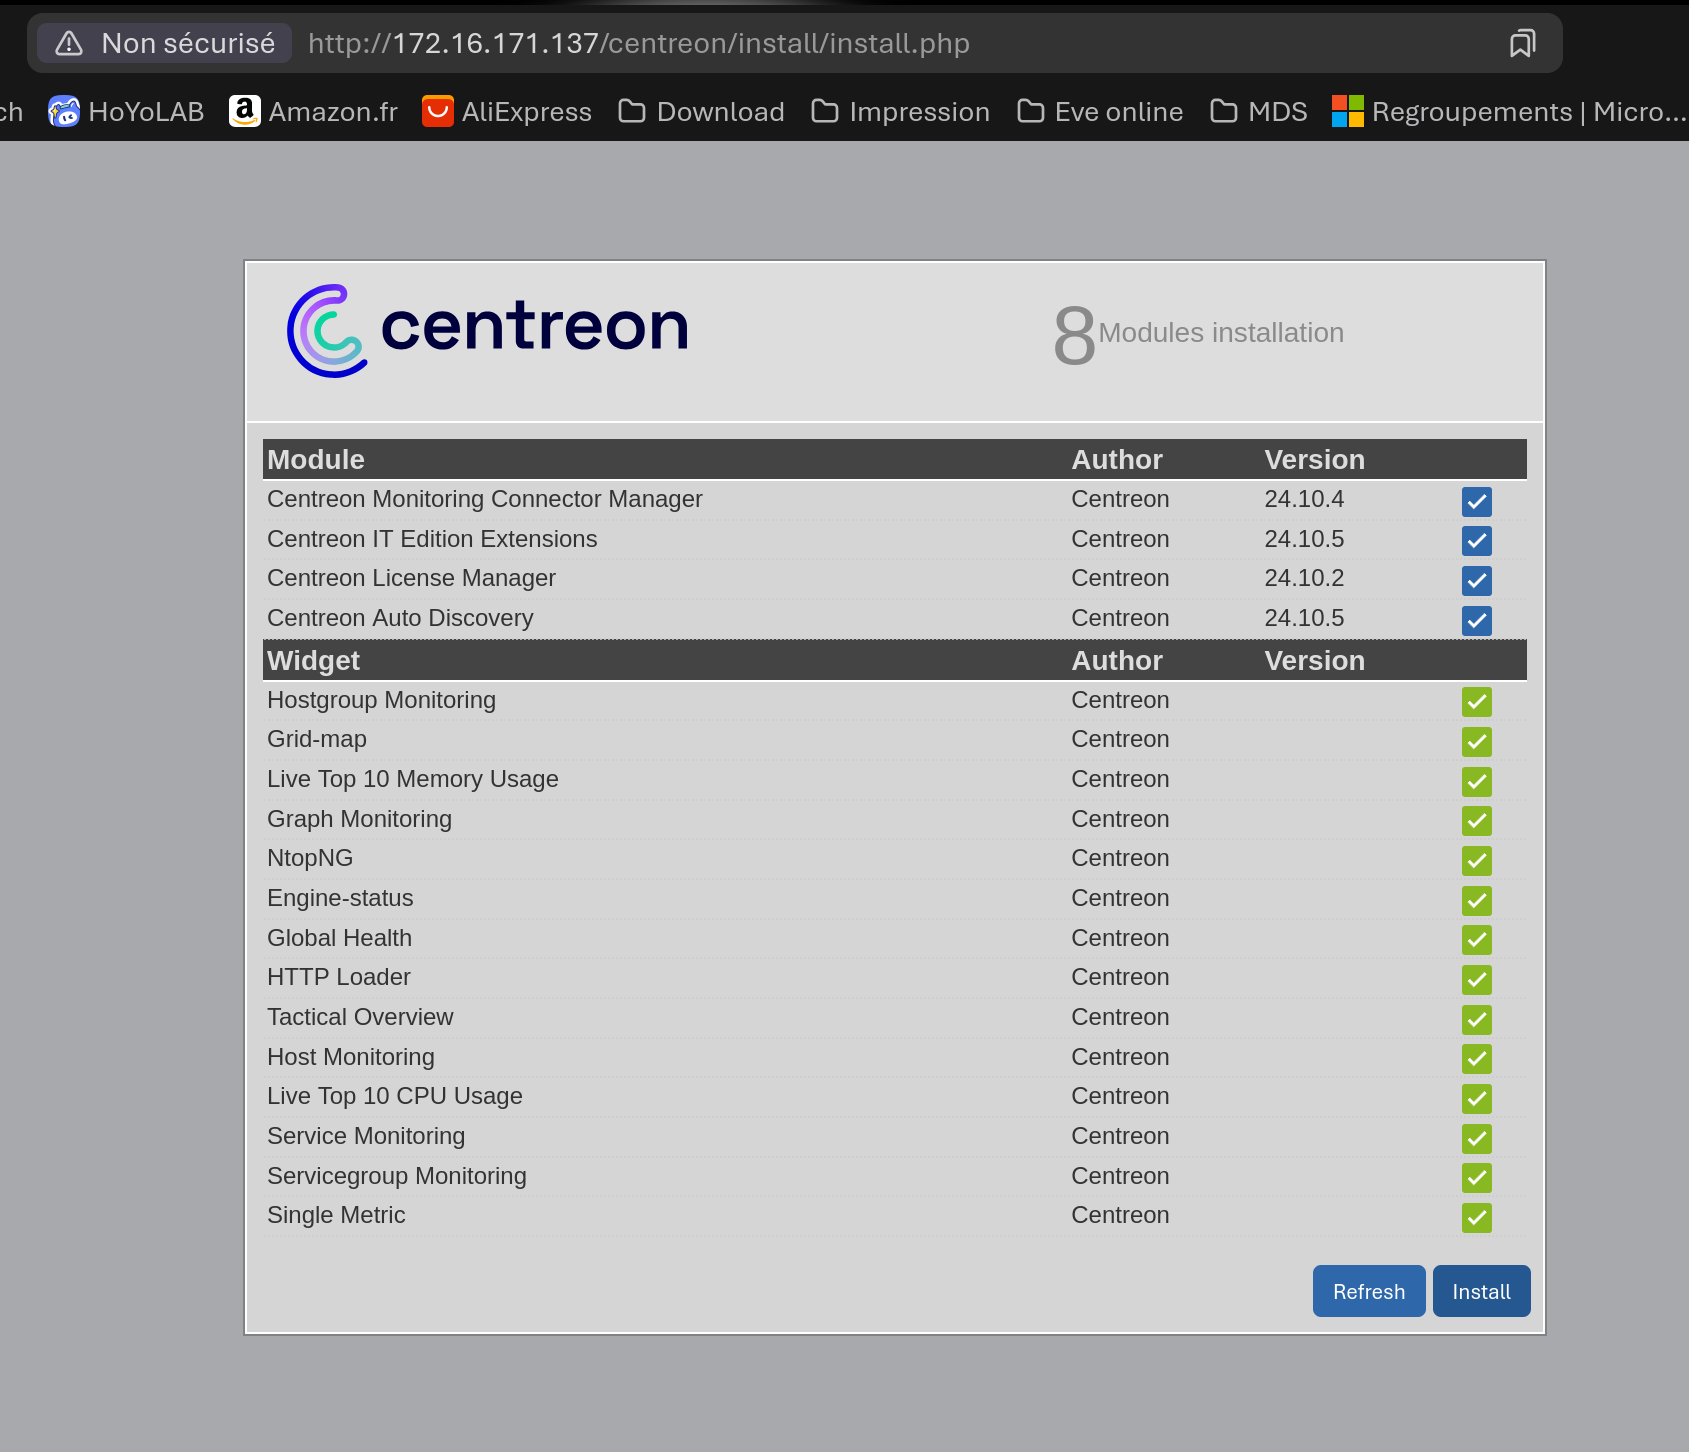Open the AliExpress bookmark icon

(x=438, y=111)
